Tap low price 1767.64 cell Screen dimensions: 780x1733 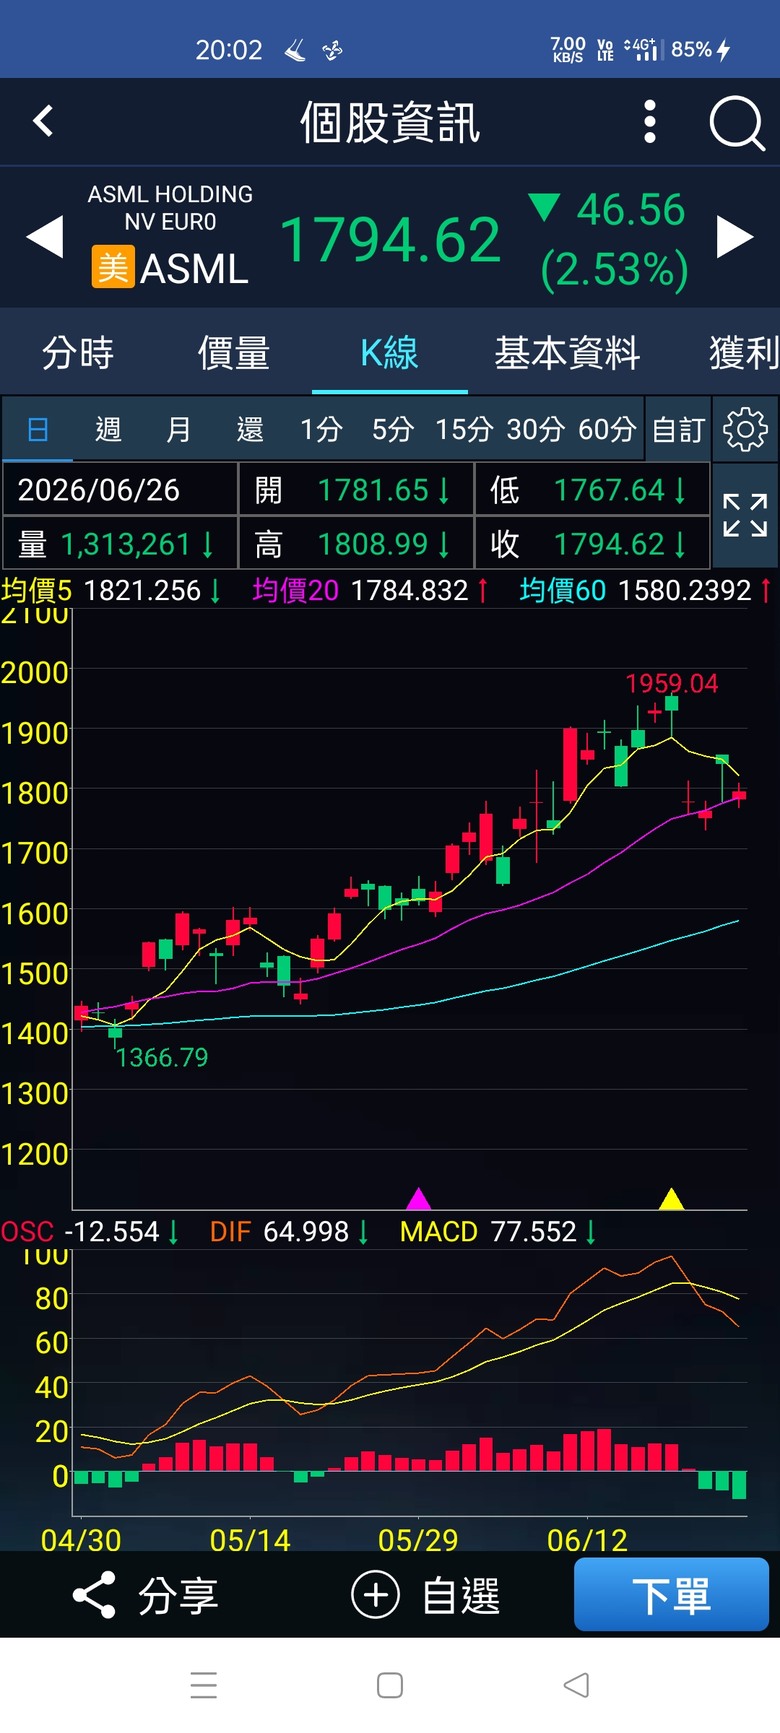pyautogui.click(x=592, y=489)
